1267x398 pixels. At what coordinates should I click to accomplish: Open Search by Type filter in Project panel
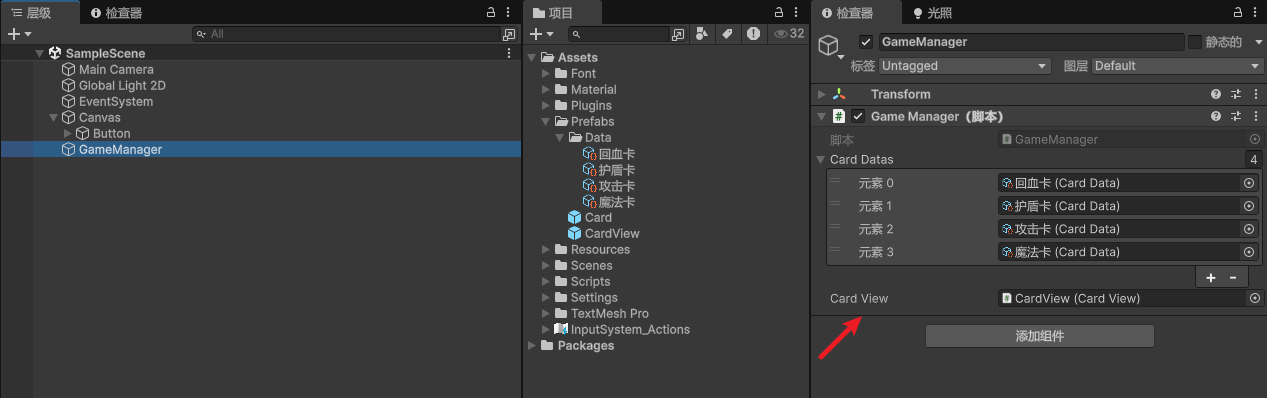[x=701, y=34]
